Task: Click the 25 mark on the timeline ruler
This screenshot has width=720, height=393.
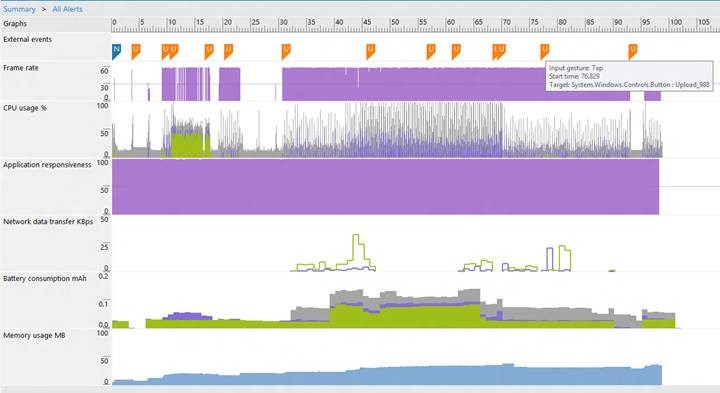Action: click(256, 22)
